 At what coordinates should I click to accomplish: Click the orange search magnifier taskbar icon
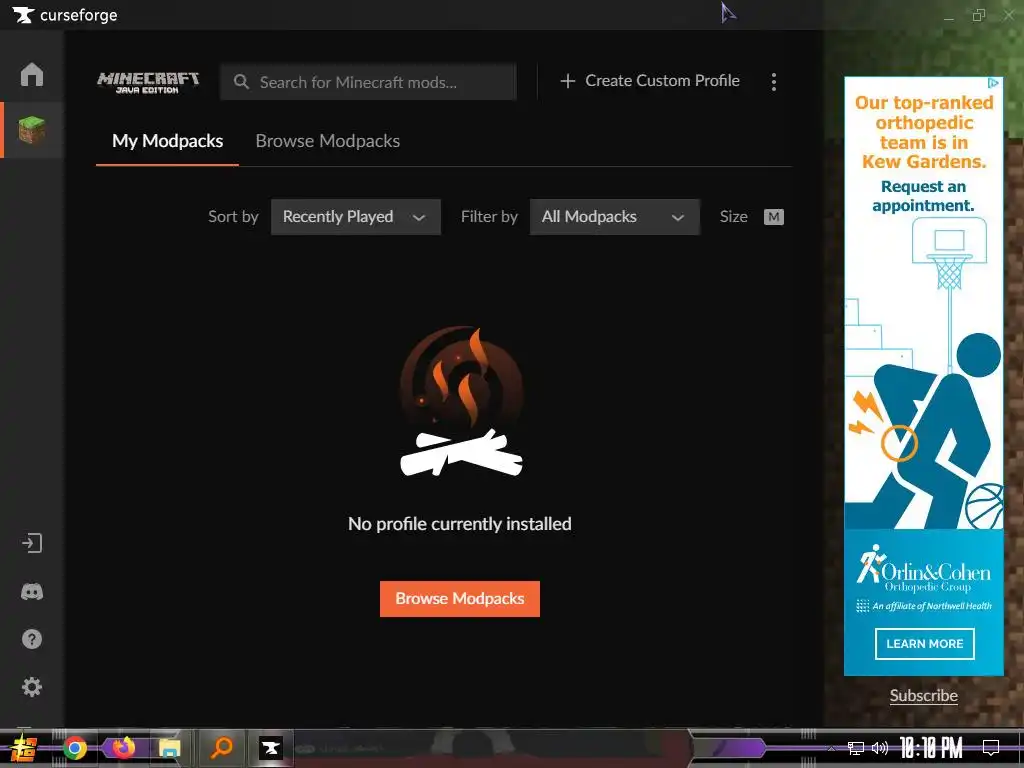coord(221,747)
